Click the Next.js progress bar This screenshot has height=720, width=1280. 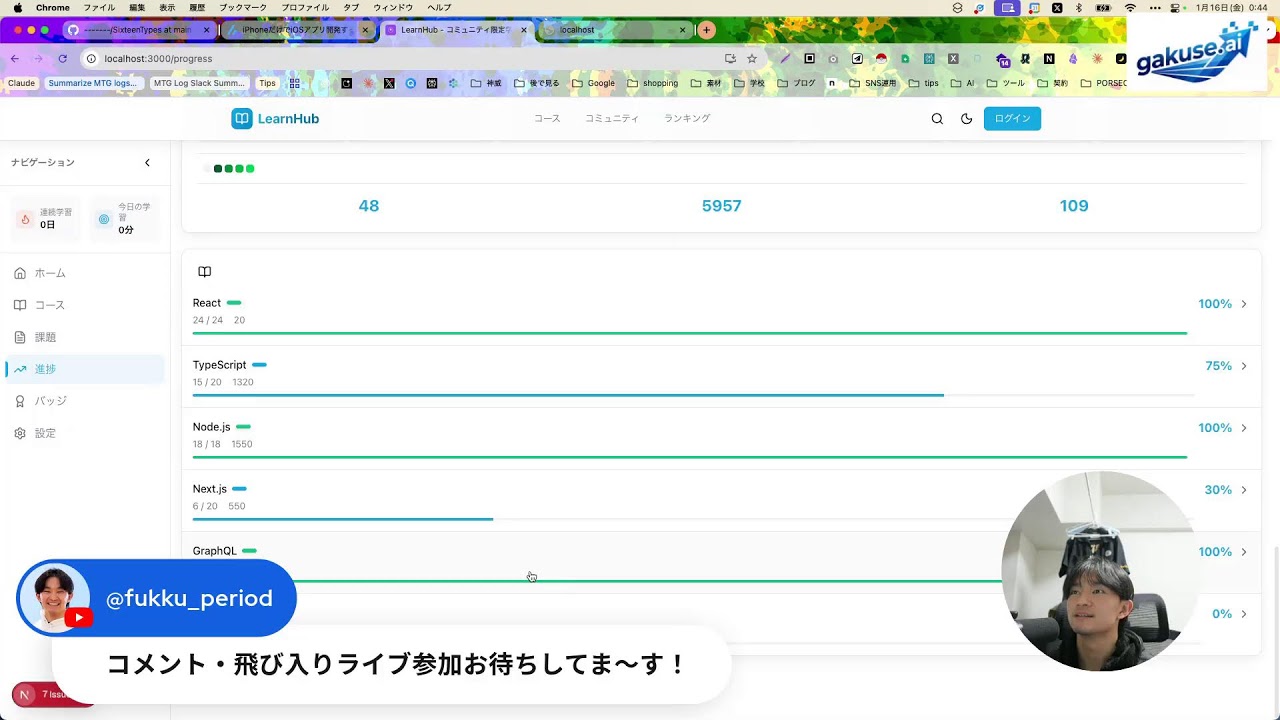click(x=693, y=519)
